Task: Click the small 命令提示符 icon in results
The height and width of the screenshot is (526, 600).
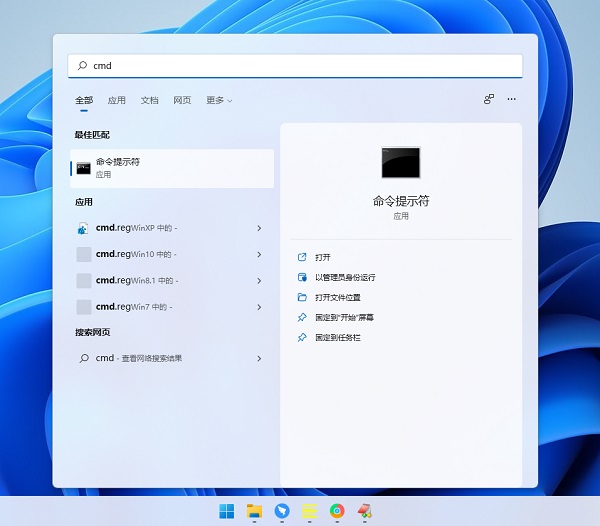Action: (x=83, y=168)
